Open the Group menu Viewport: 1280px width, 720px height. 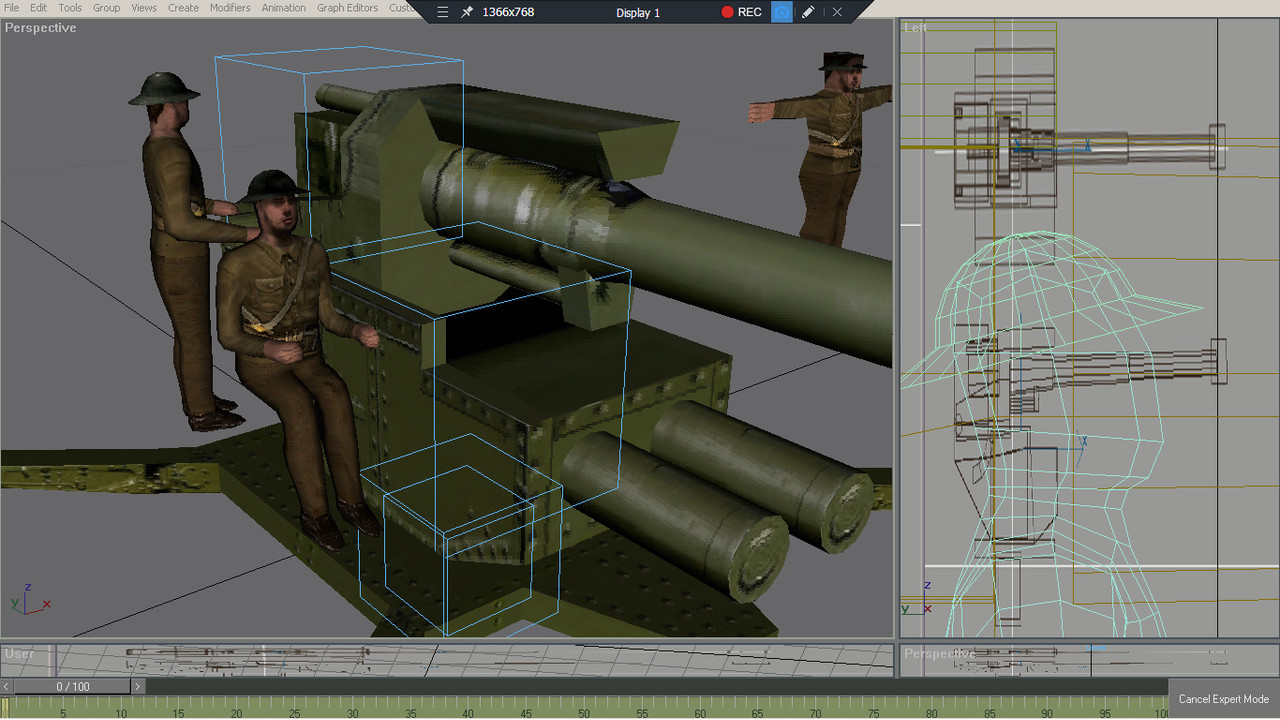tap(106, 8)
